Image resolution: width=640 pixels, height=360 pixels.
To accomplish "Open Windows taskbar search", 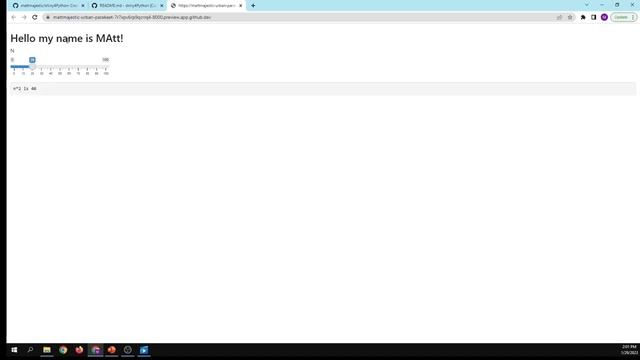I will pos(30,350).
